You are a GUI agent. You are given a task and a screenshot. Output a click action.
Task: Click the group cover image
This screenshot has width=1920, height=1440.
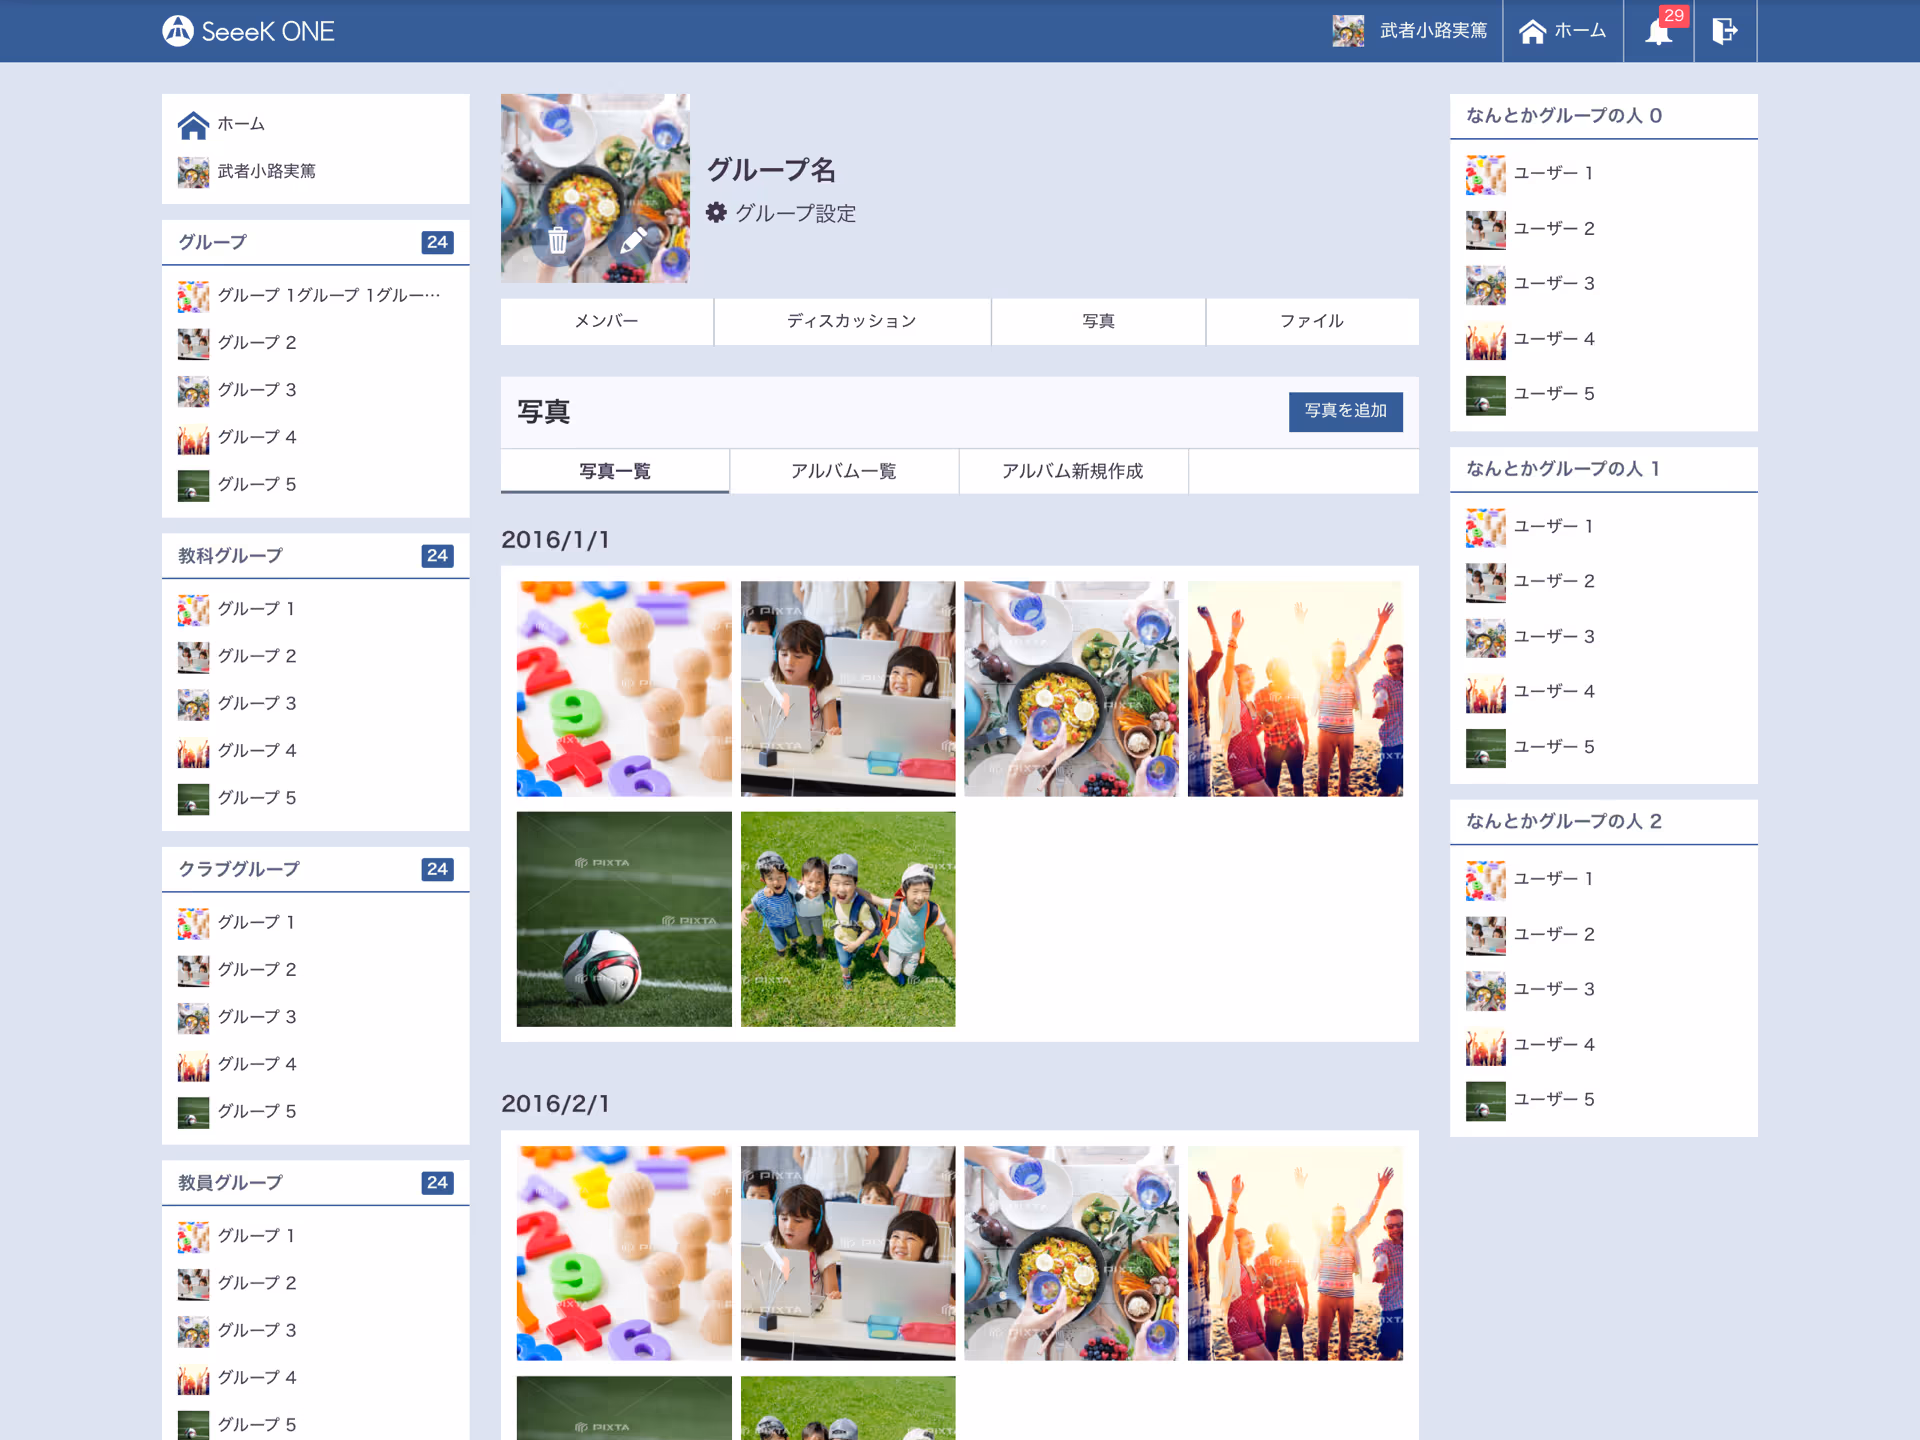coord(595,188)
